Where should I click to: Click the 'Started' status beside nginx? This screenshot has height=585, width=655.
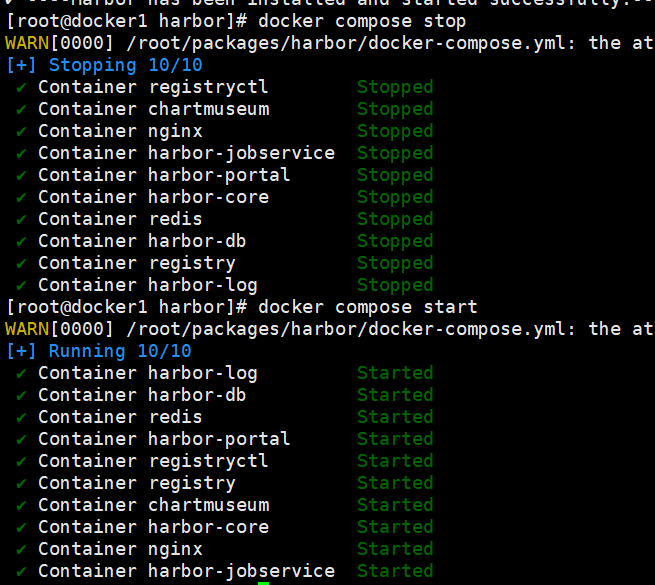(395, 549)
